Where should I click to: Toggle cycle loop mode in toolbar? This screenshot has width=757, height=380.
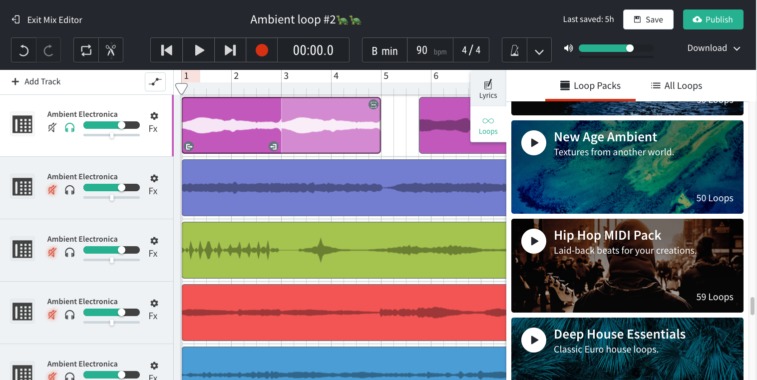point(86,50)
